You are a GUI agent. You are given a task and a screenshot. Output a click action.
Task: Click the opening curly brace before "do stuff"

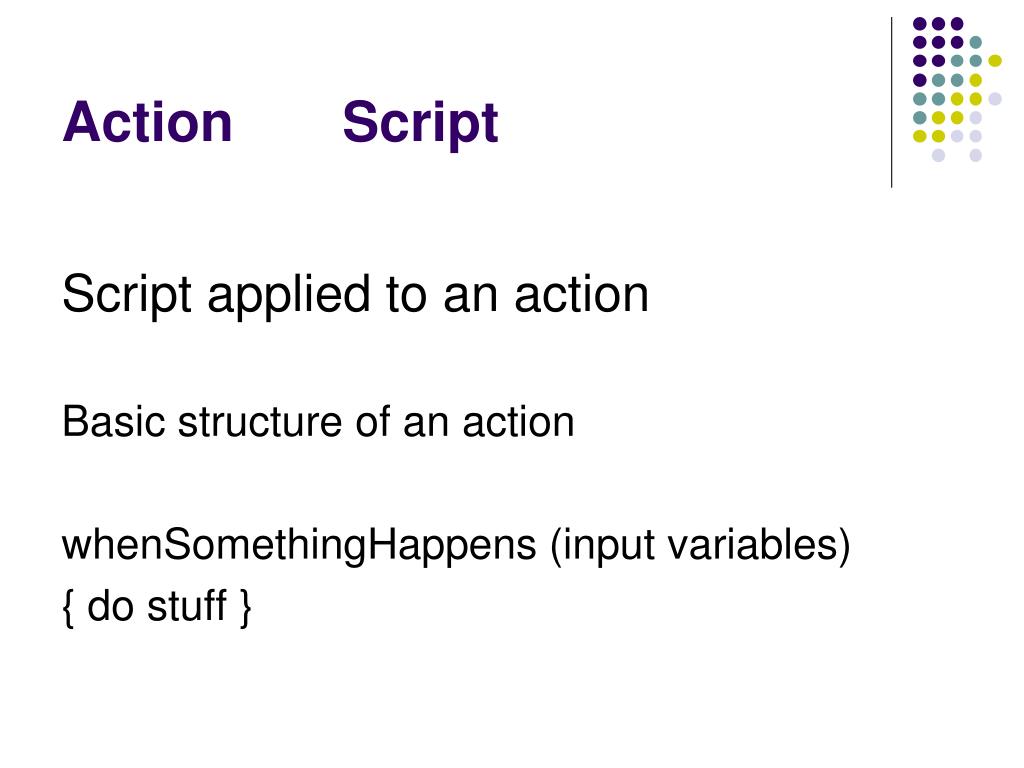pos(68,608)
